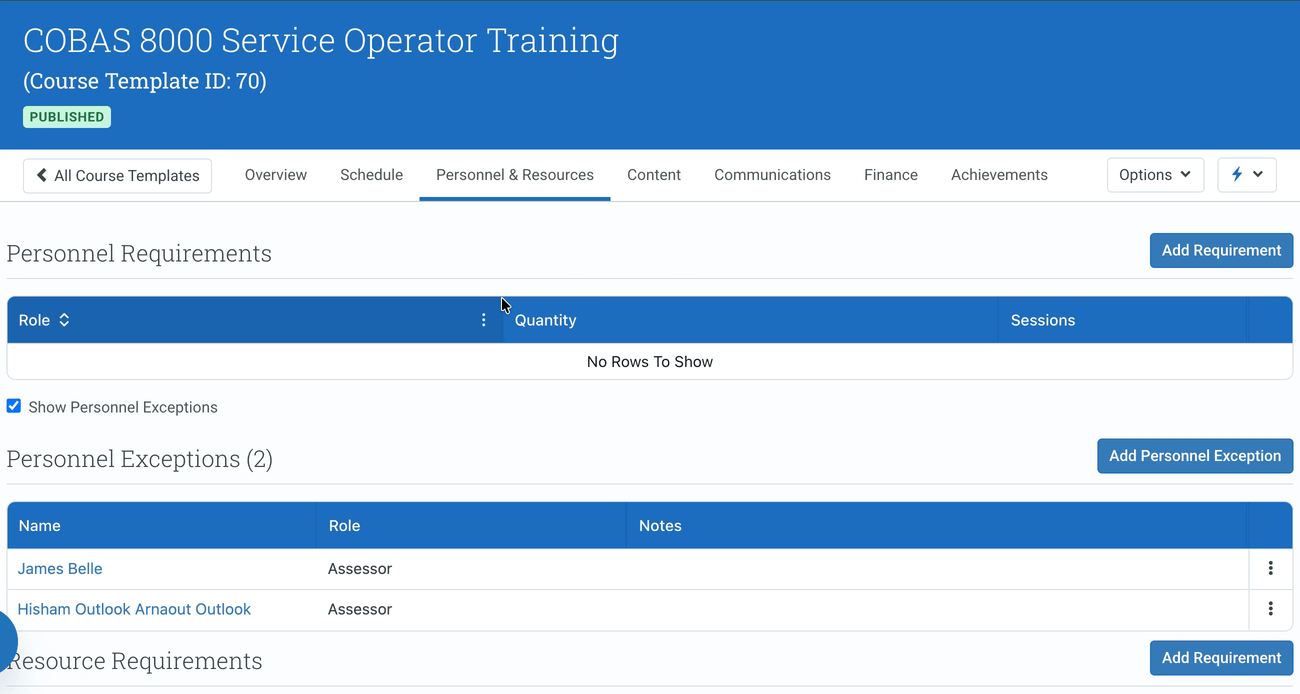Image resolution: width=1300 pixels, height=694 pixels.
Task: Click the Course Template ID: 70 text
Action: [x=145, y=81]
